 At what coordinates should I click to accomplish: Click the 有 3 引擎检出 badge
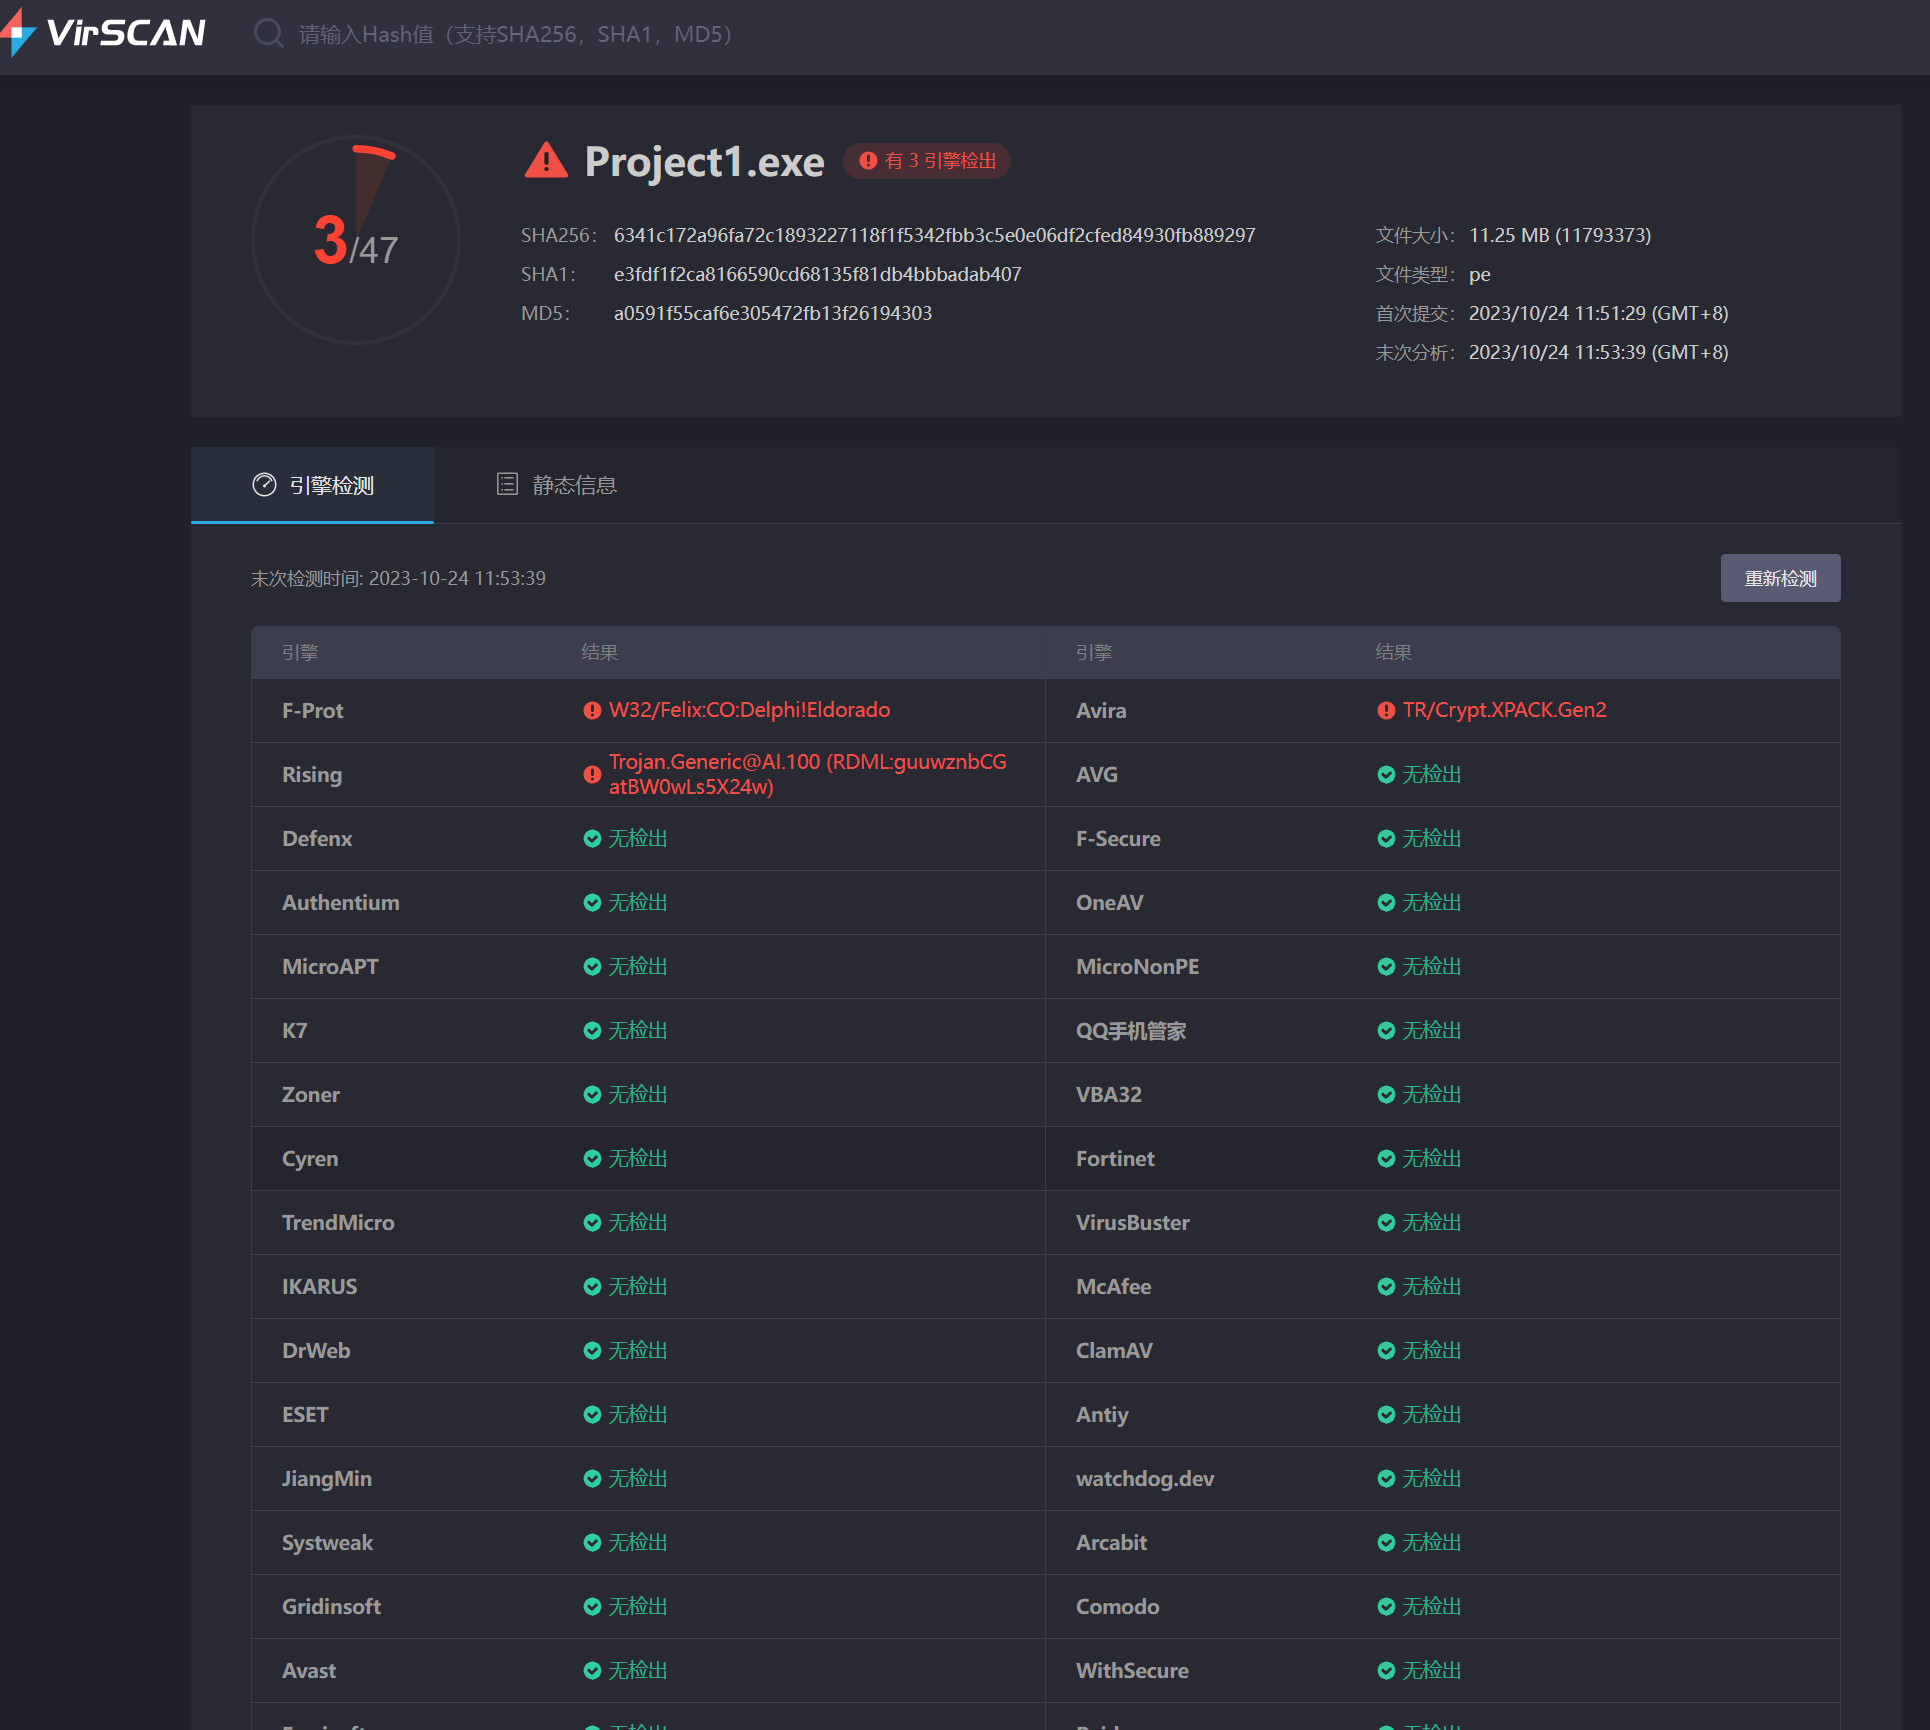point(927,161)
